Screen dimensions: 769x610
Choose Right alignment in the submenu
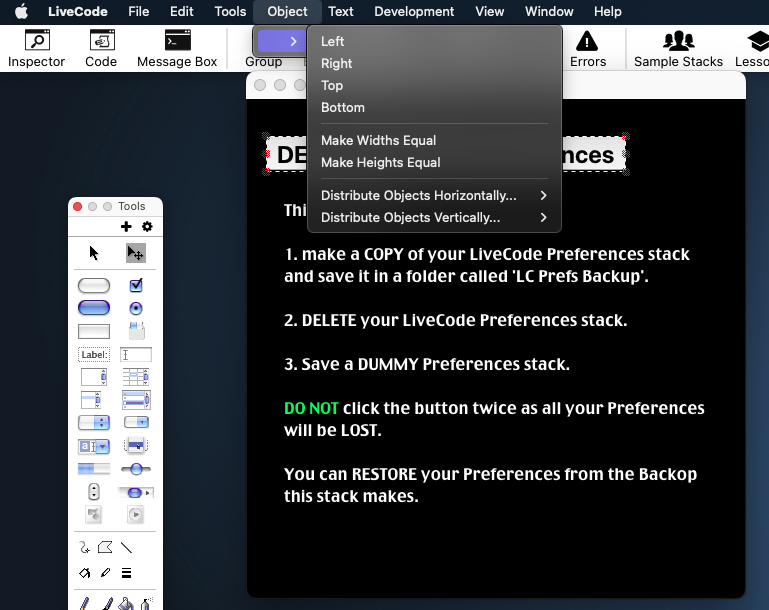(x=434, y=63)
